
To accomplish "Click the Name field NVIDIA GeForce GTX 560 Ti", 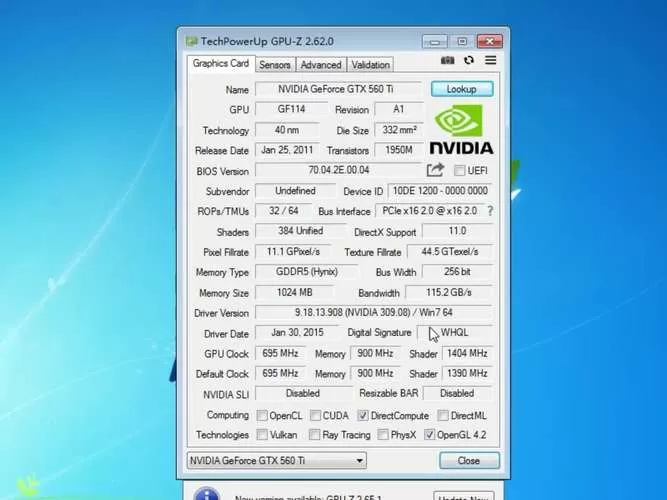I will point(338,89).
